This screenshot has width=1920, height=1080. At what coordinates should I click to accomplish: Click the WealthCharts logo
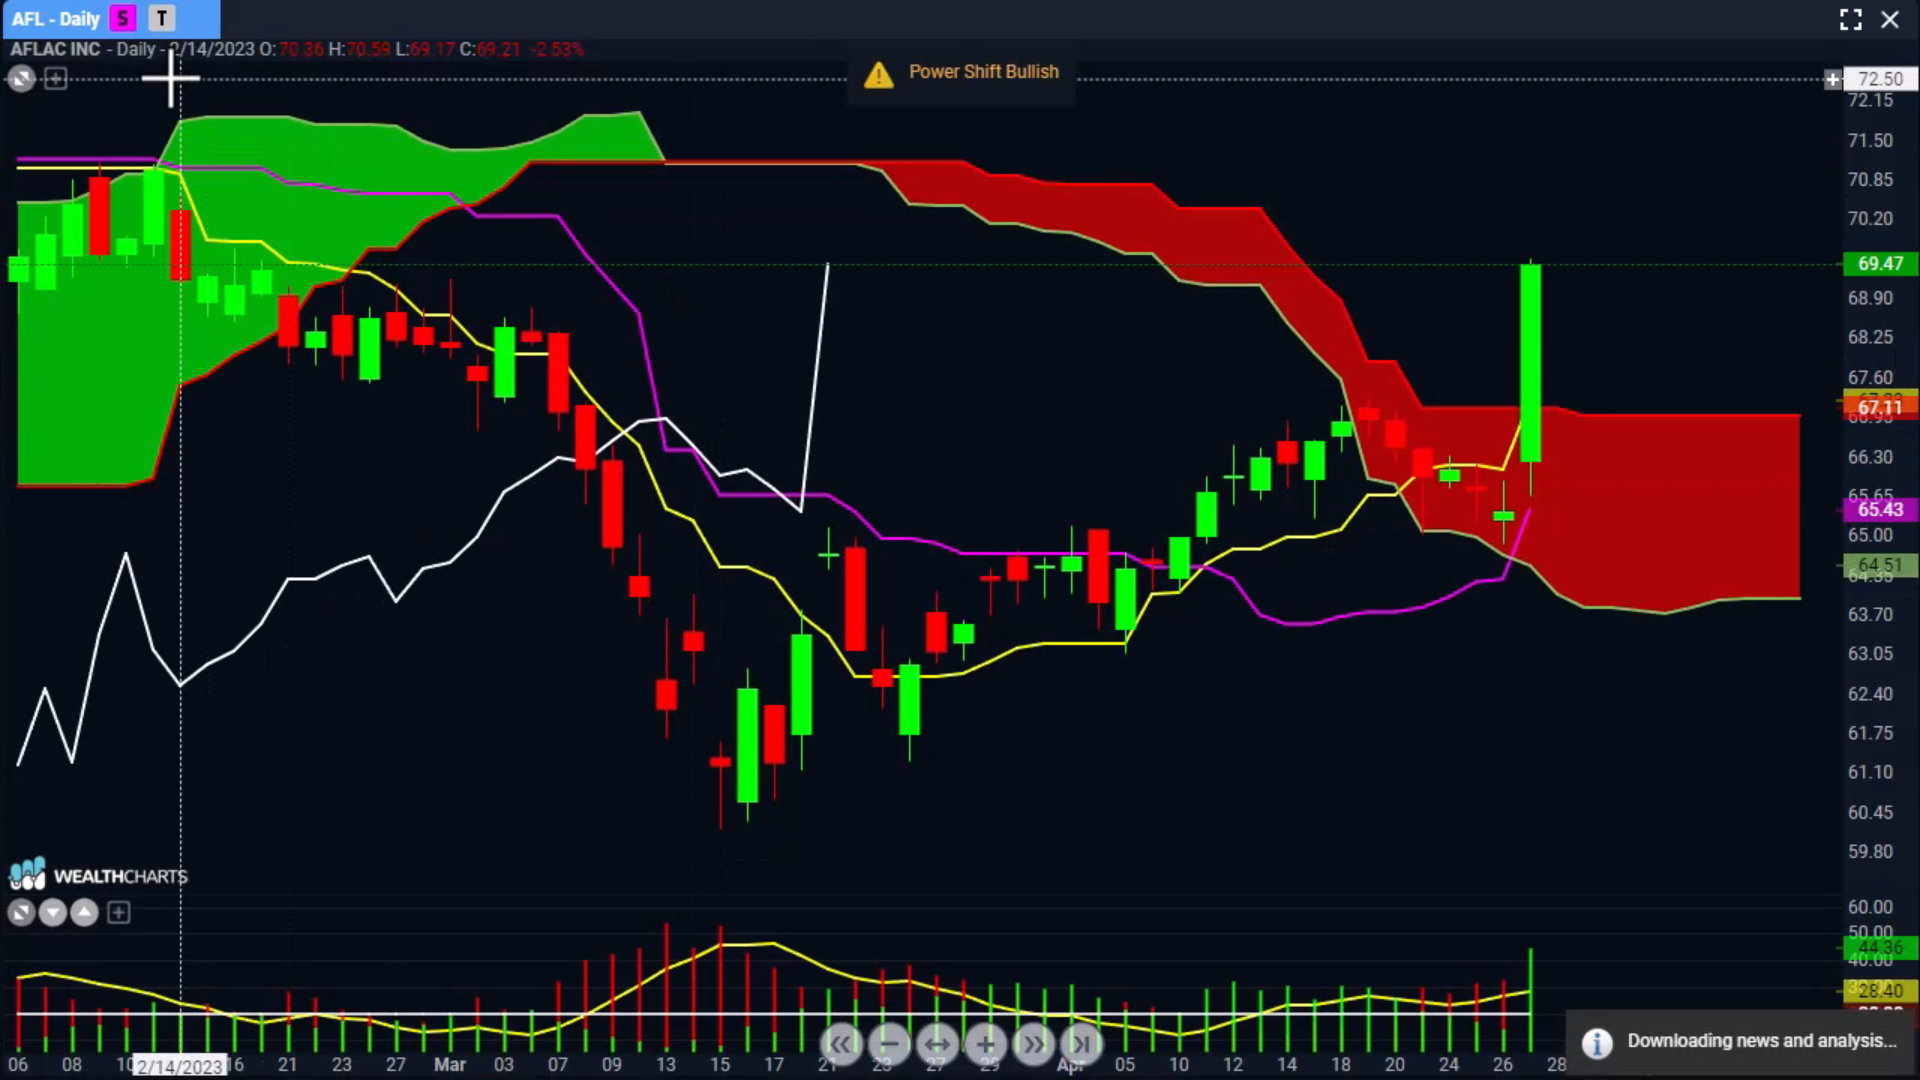tap(98, 875)
